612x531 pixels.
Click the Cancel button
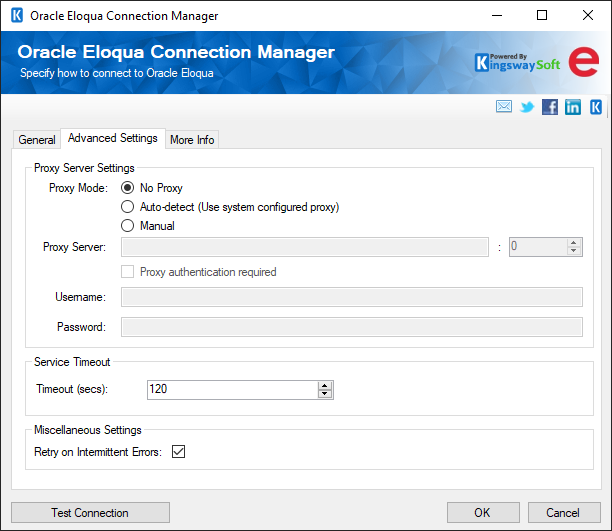coord(564,512)
